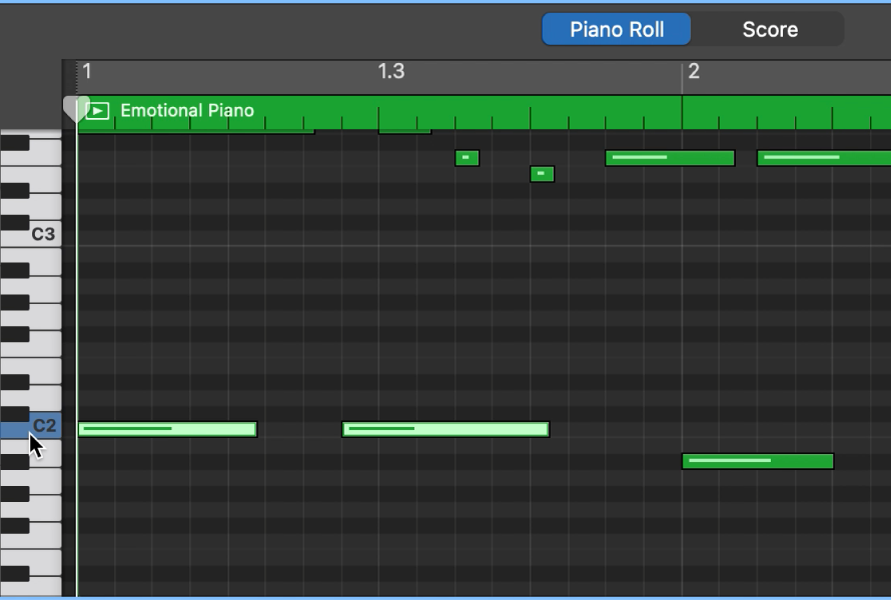Click an empty grid cell between the notes
The height and width of the screenshot is (601, 891).
400,300
